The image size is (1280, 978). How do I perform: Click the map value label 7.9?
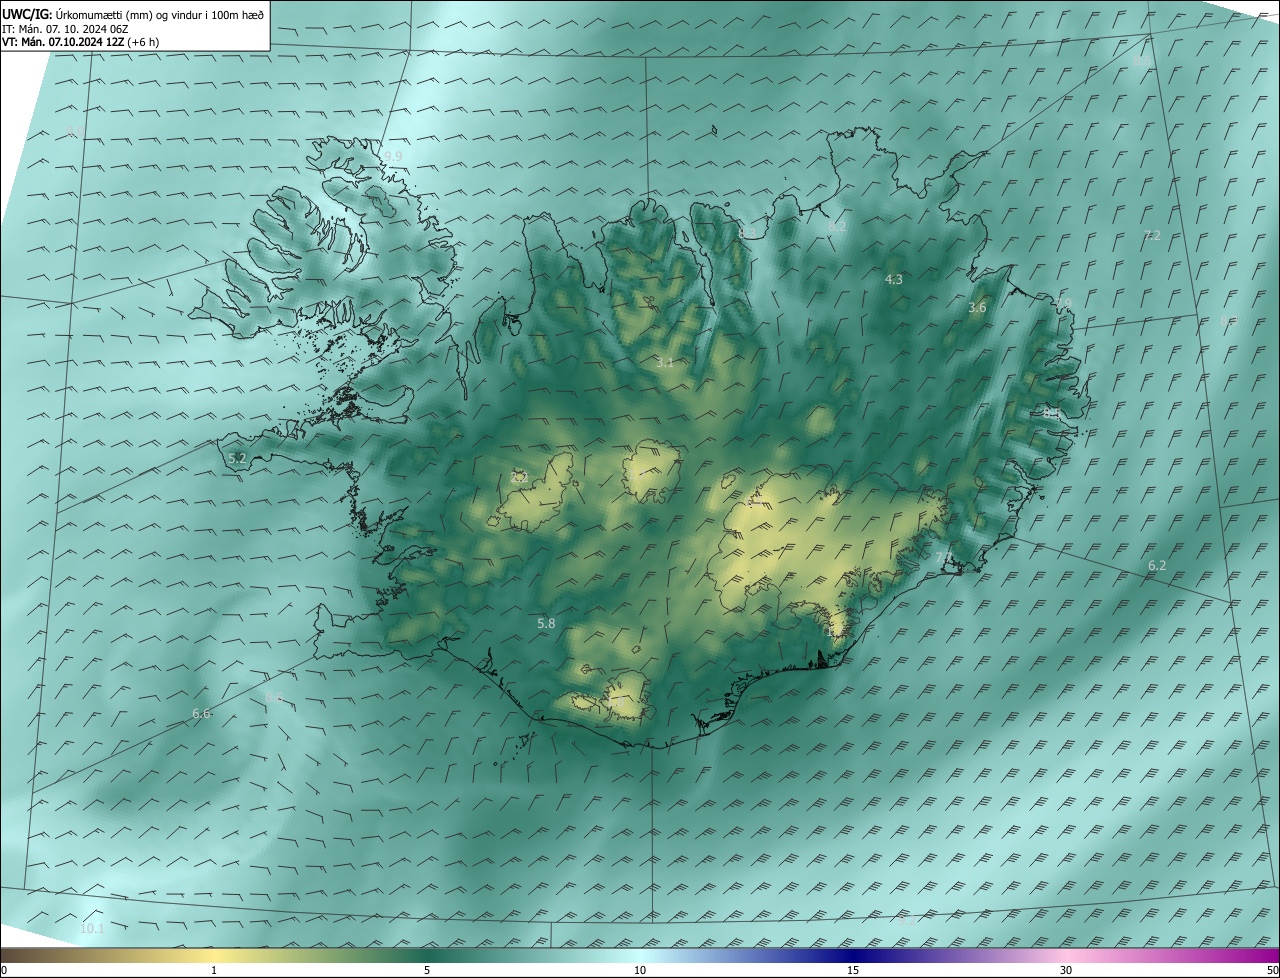[1062, 303]
